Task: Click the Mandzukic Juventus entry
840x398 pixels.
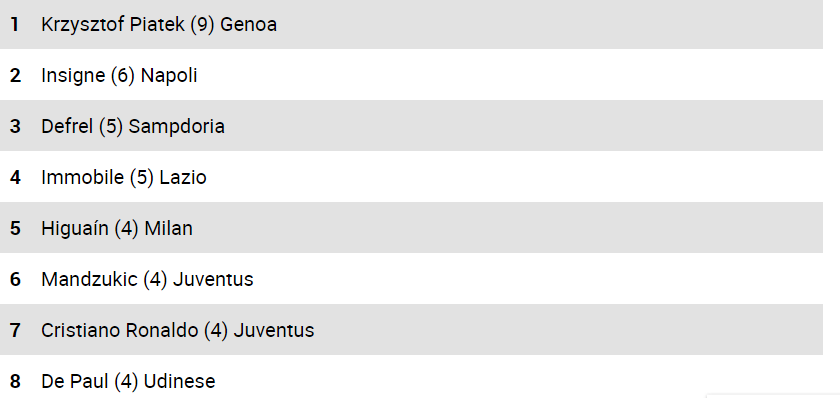Action: [x=411, y=279]
